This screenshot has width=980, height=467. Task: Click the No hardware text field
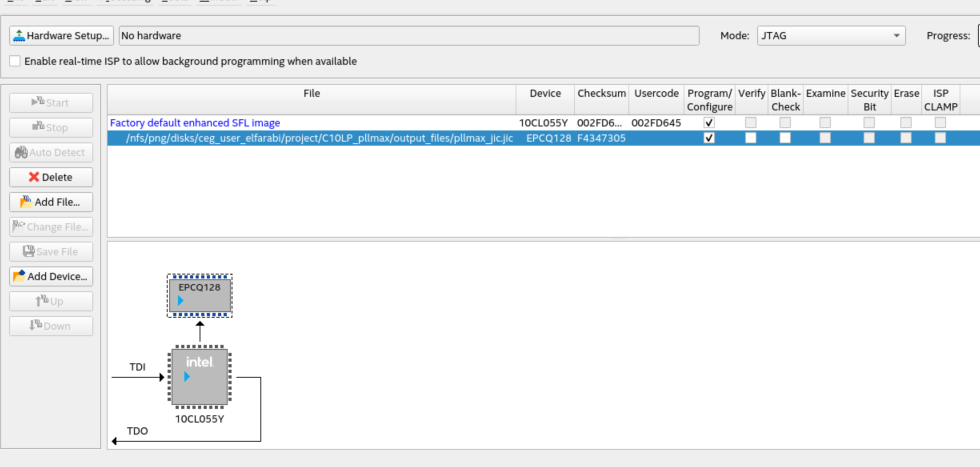[408, 36]
